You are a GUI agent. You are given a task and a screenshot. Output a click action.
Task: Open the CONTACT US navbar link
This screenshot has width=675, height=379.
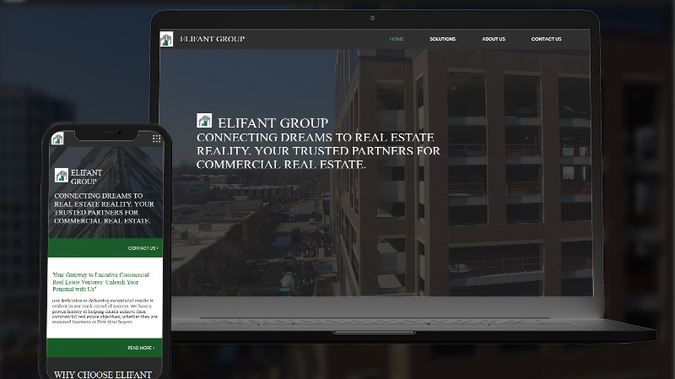coord(546,39)
